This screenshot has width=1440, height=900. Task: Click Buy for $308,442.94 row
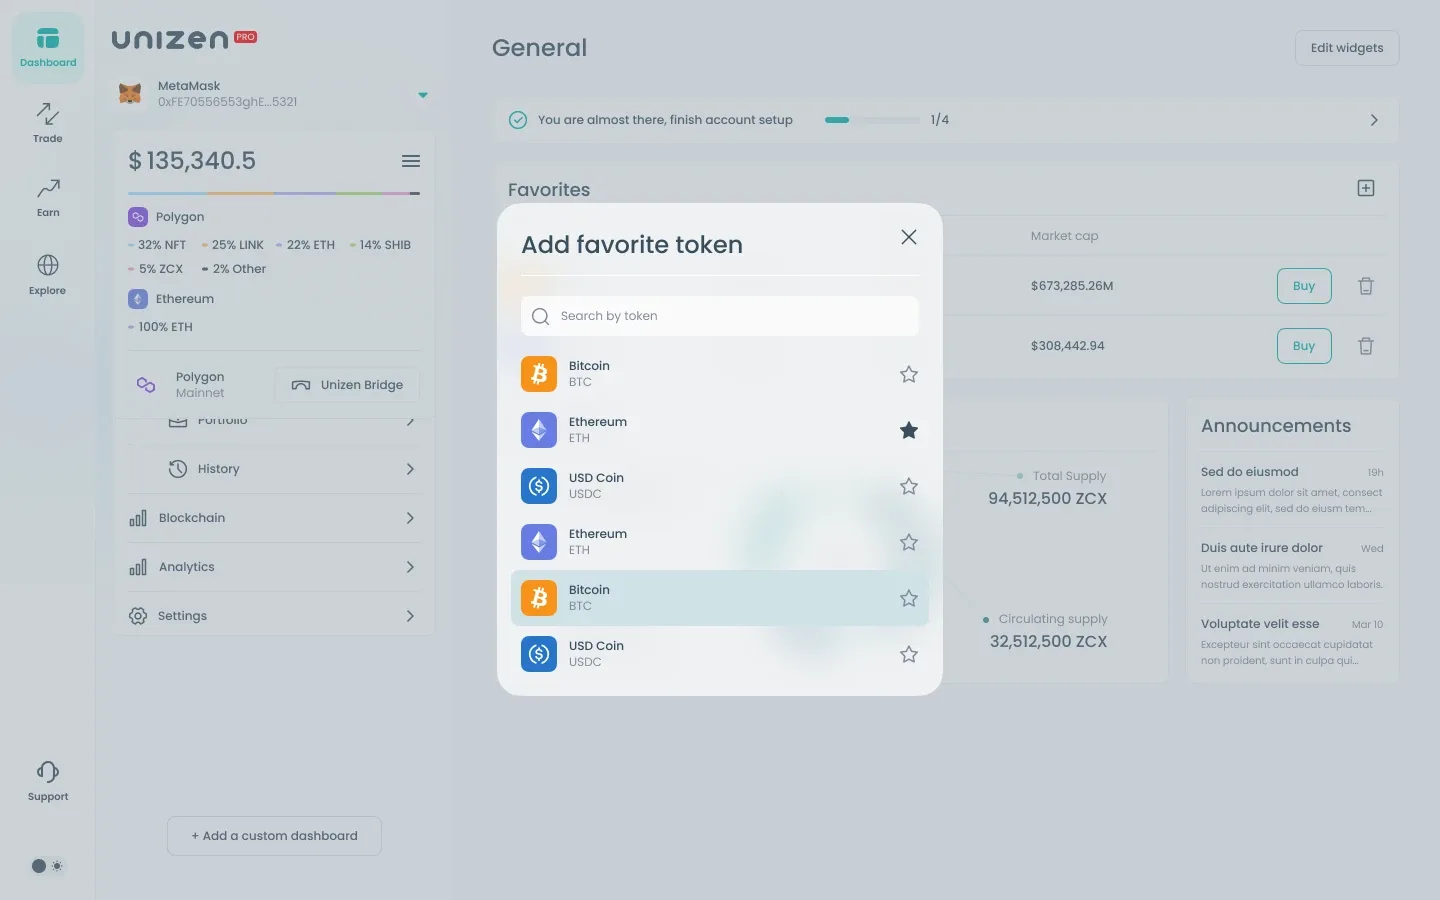pos(1304,346)
